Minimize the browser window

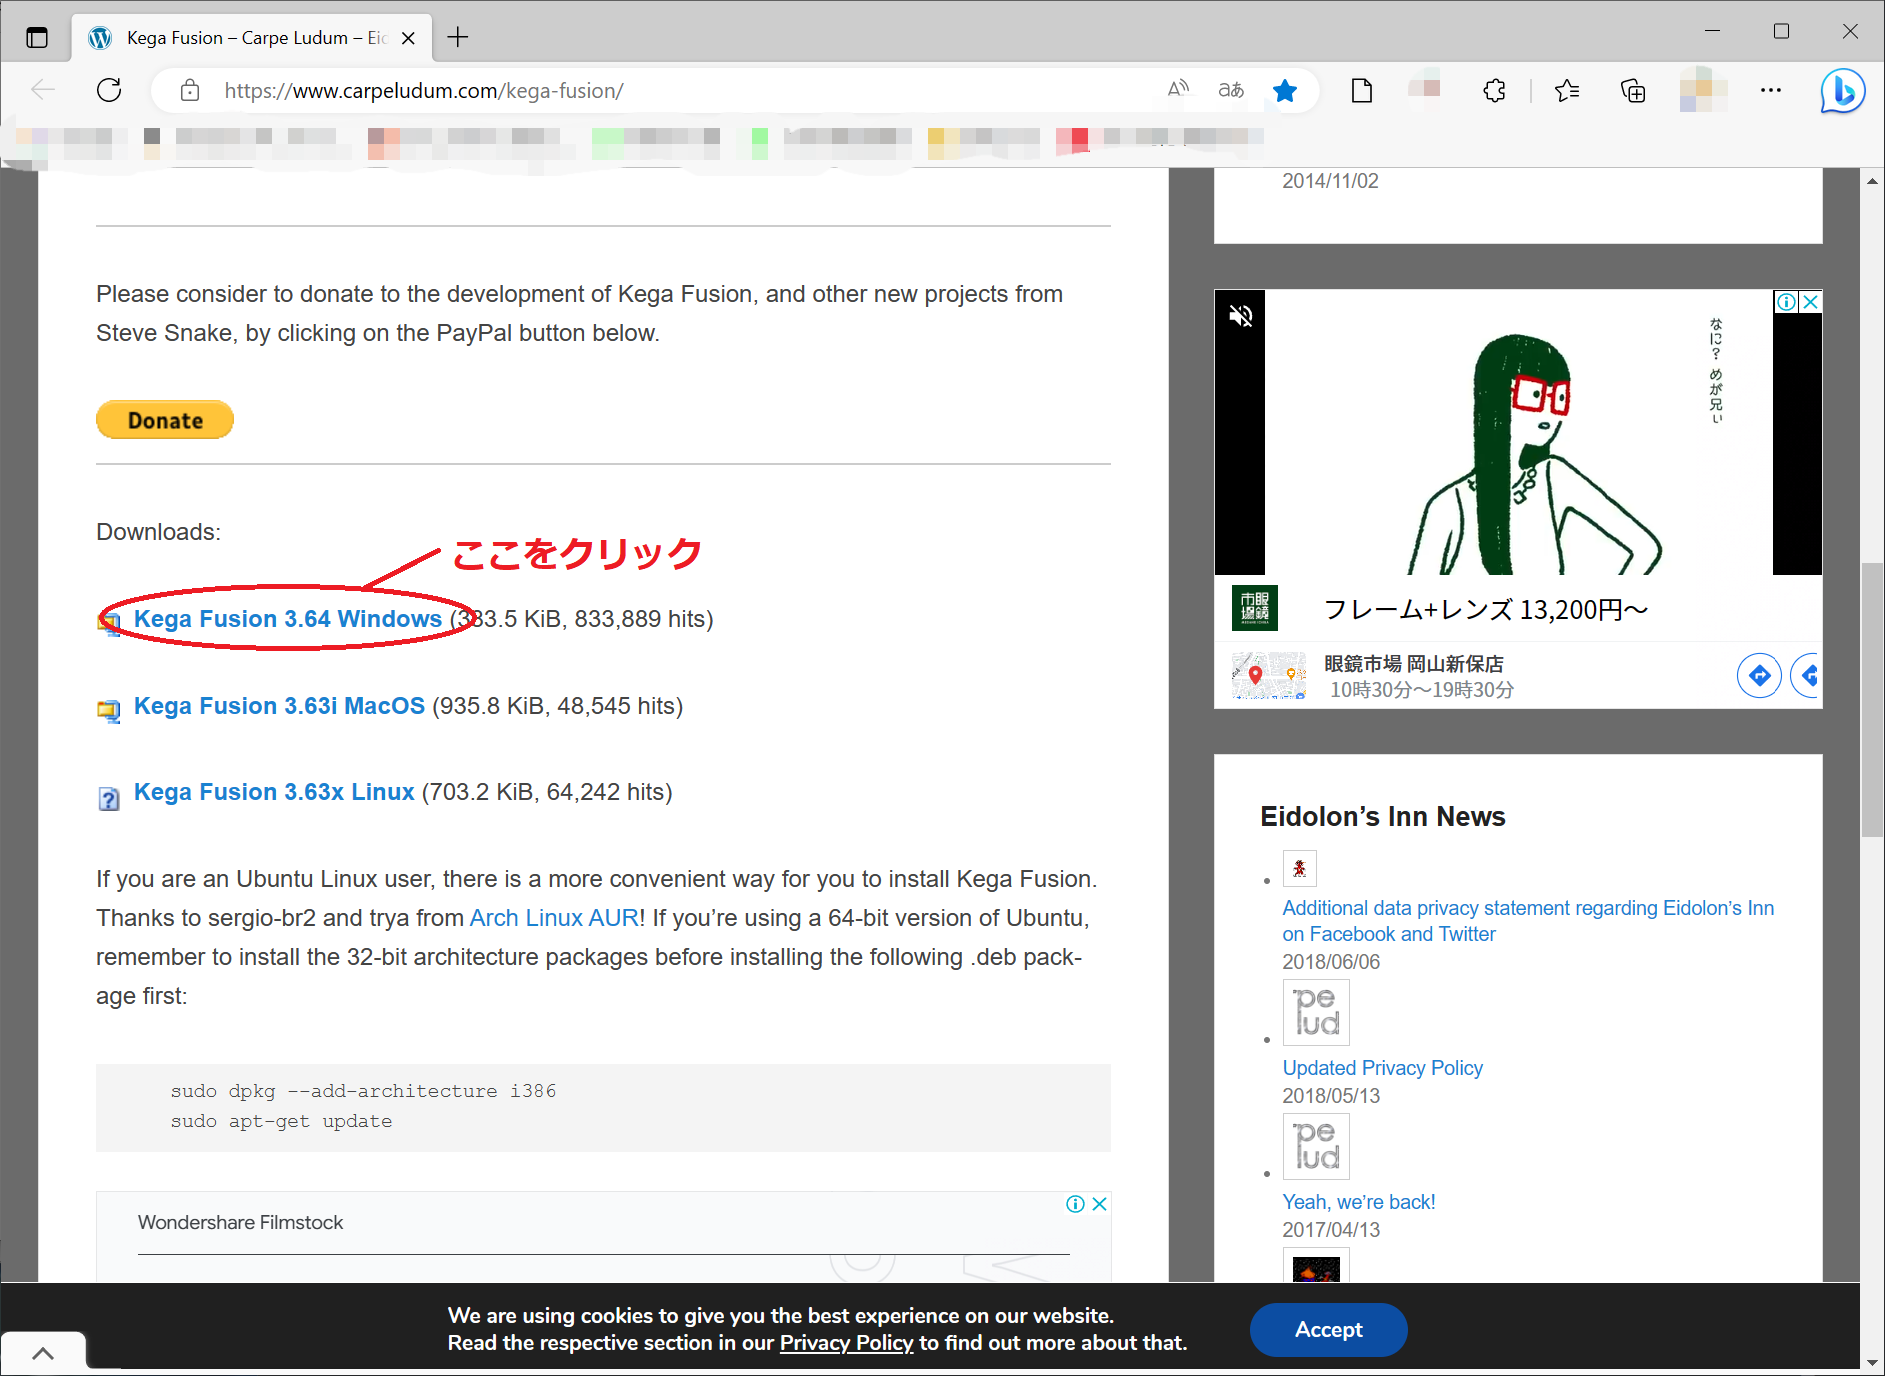click(x=1712, y=31)
